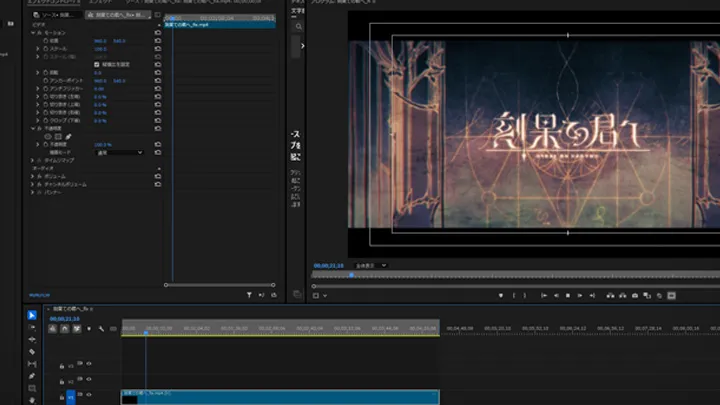Image resolution: width=720 pixels, height=405 pixels.
Task: Select the Ripple Edit tool
Action: 32,339
